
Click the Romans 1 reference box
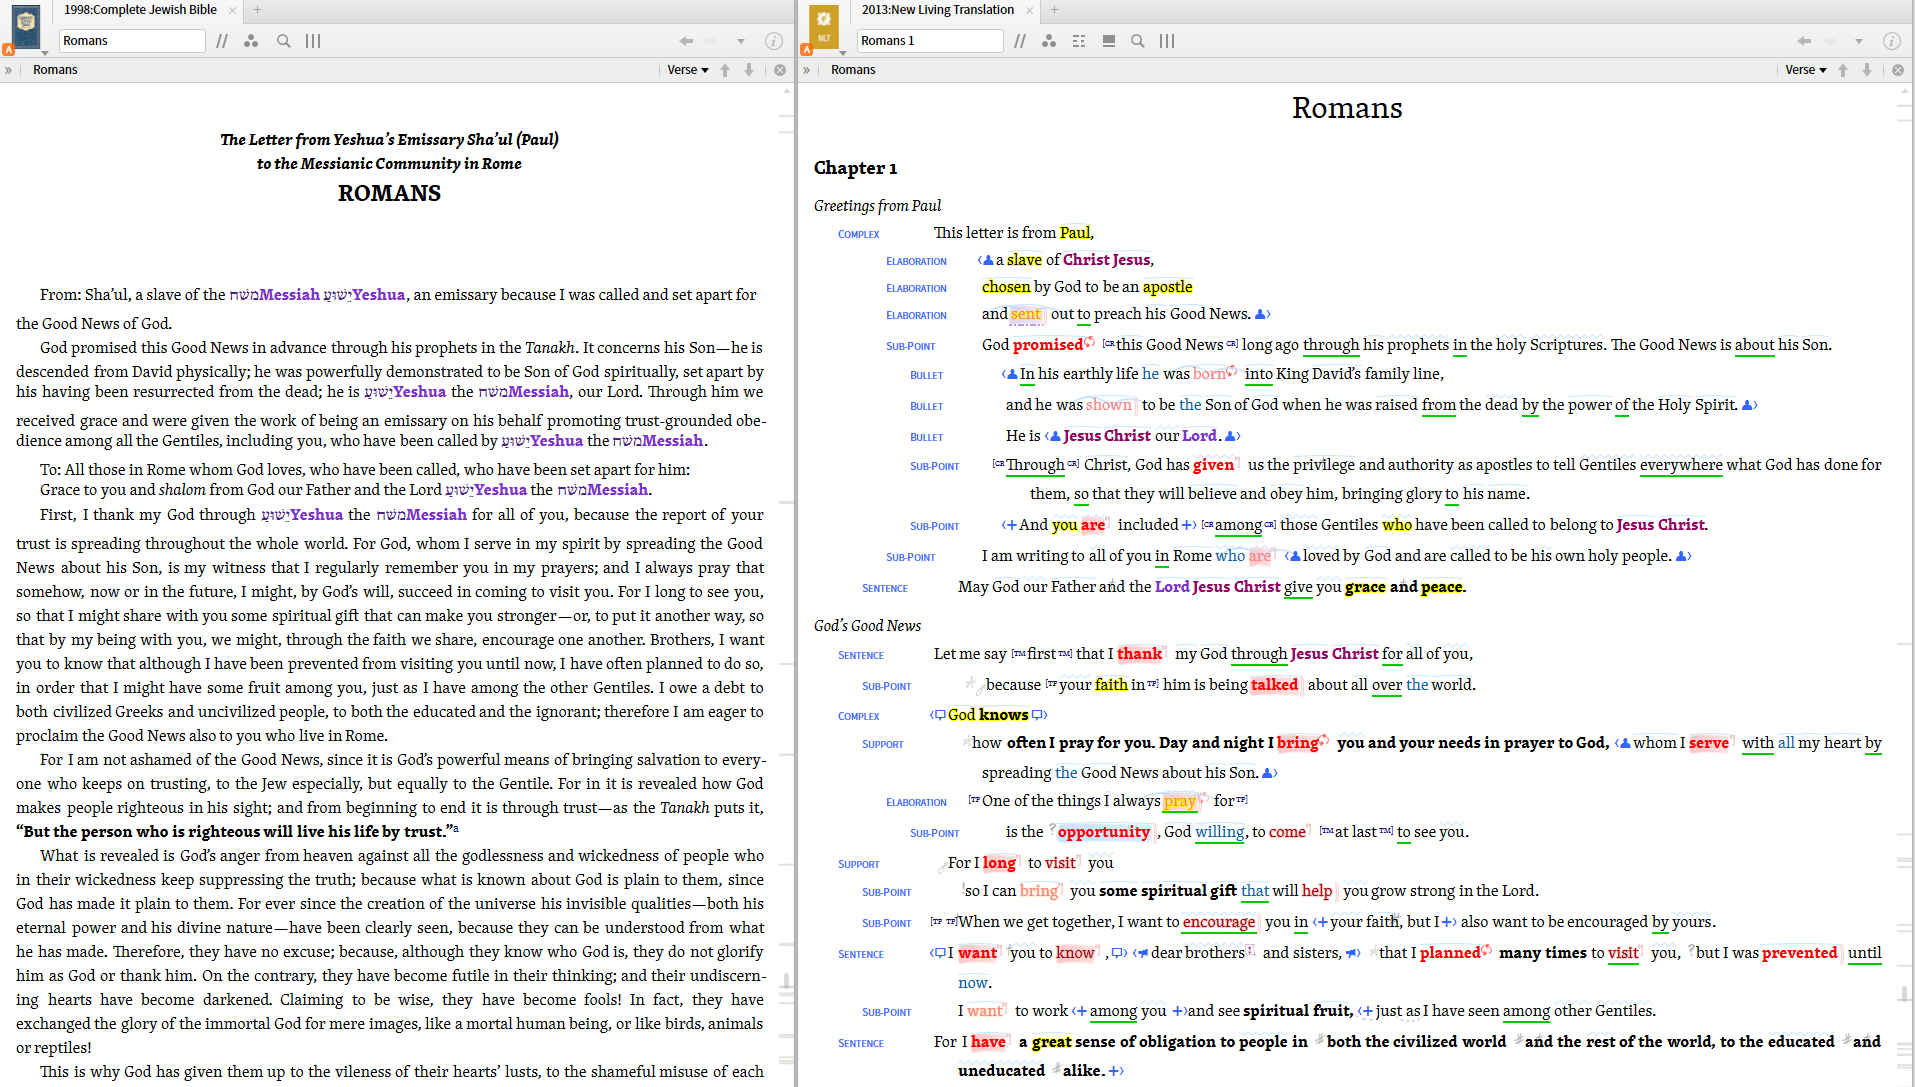pyautogui.click(x=930, y=41)
